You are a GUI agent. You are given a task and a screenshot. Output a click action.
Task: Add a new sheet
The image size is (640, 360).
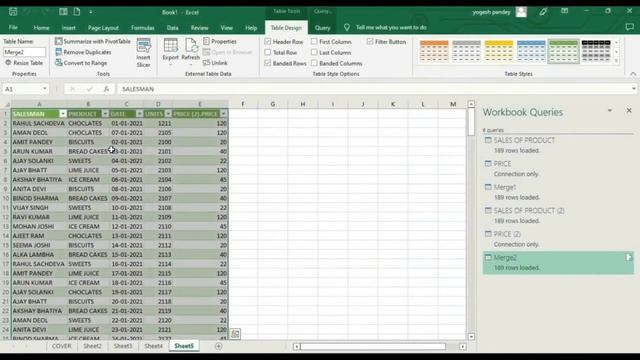pyautogui.click(x=218, y=346)
